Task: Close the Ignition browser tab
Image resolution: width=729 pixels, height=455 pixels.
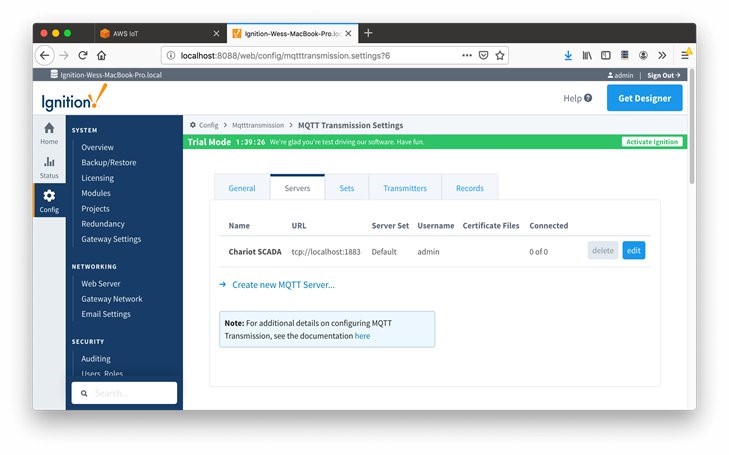Action: click(348, 33)
